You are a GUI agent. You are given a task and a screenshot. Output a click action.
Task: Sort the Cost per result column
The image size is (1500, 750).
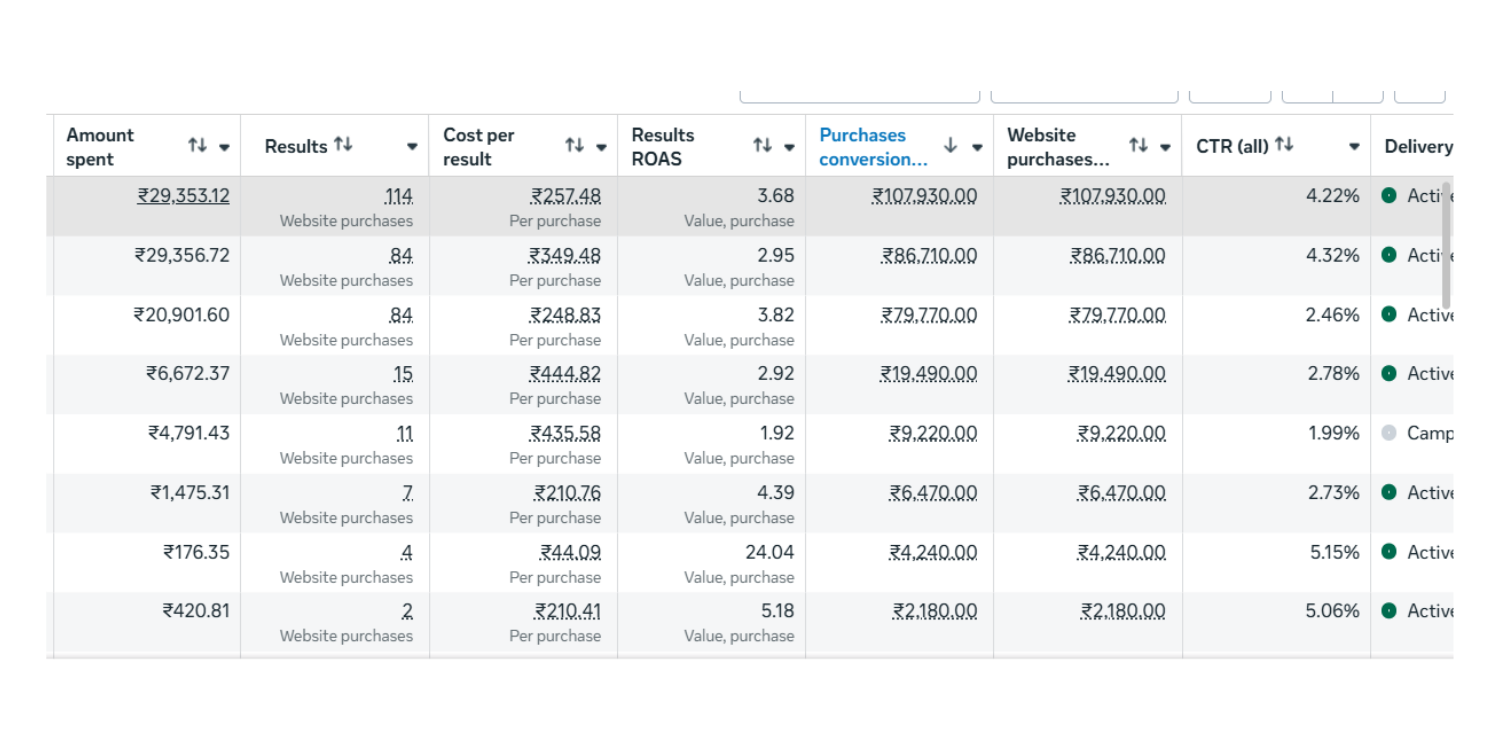[x=574, y=146]
